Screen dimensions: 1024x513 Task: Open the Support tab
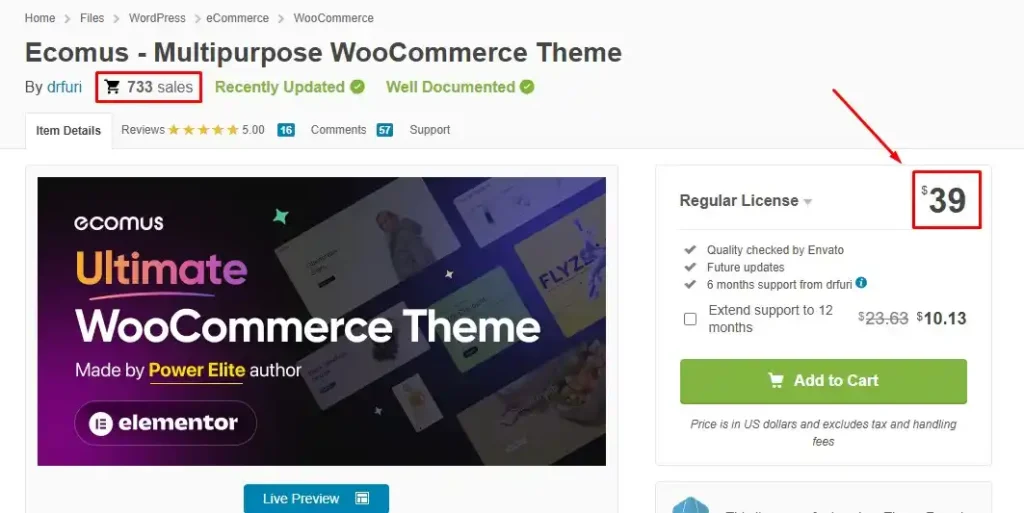coord(430,130)
